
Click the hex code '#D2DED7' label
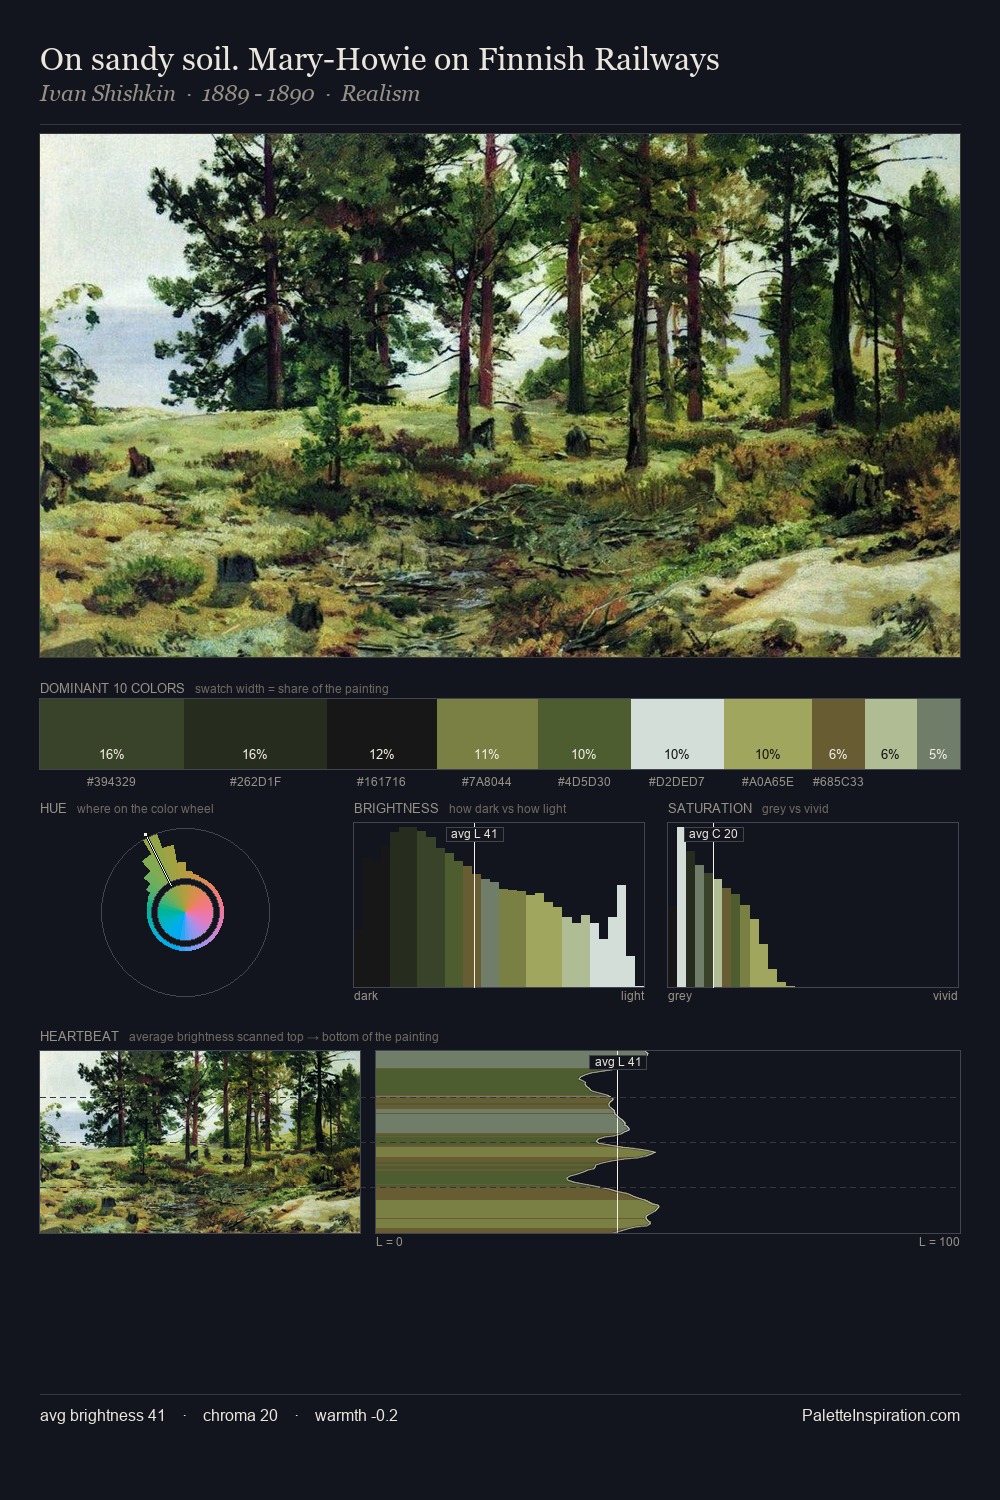[677, 782]
